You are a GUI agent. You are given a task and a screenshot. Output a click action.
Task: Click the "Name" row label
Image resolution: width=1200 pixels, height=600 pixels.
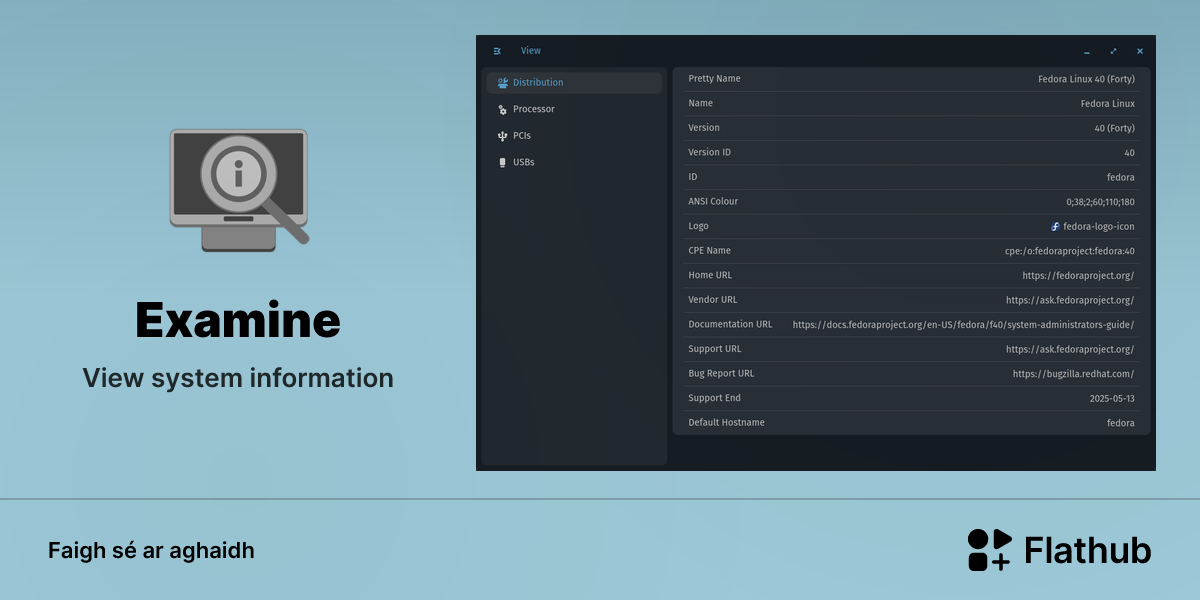tap(700, 103)
